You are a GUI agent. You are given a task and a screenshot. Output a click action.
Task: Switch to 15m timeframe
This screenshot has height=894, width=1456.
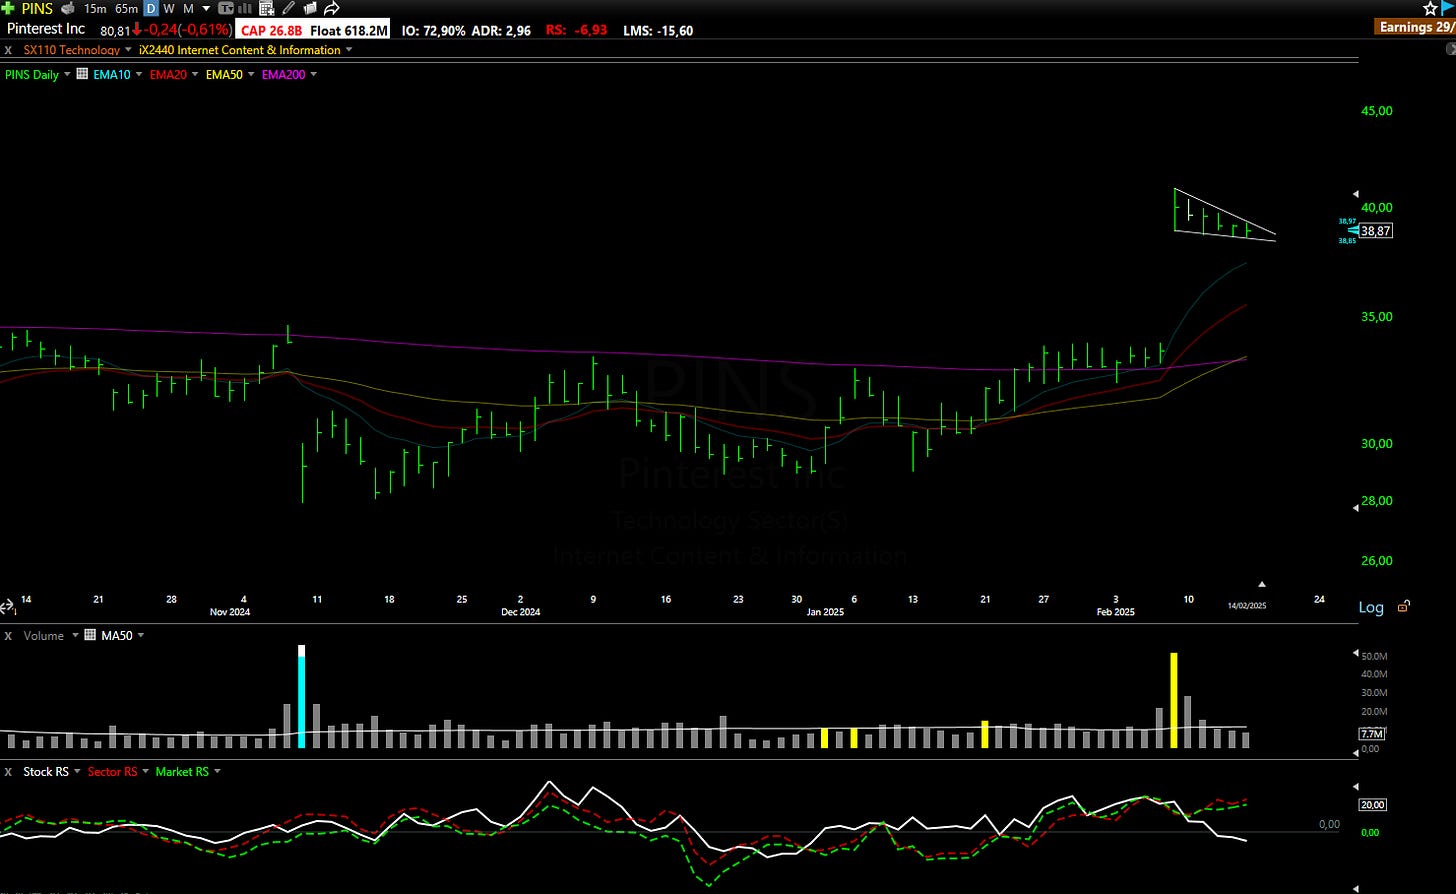(95, 8)
